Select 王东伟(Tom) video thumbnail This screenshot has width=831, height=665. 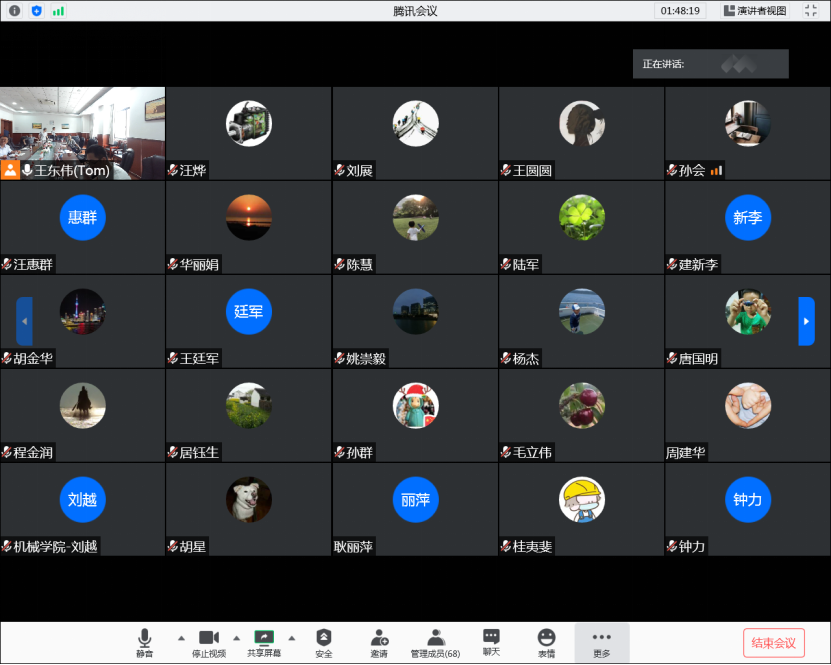click(x=83, y=132)
